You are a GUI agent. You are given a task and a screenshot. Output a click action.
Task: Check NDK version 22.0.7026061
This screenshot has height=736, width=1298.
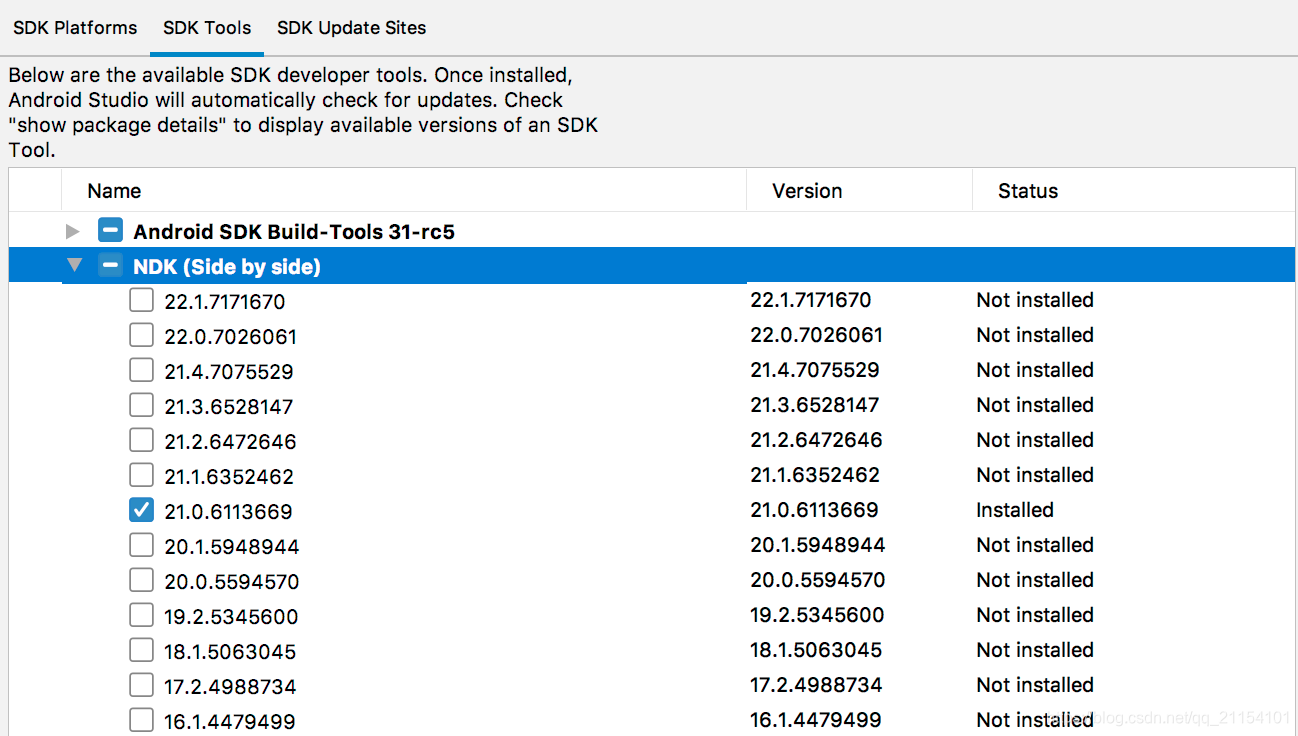coord(139,334)
